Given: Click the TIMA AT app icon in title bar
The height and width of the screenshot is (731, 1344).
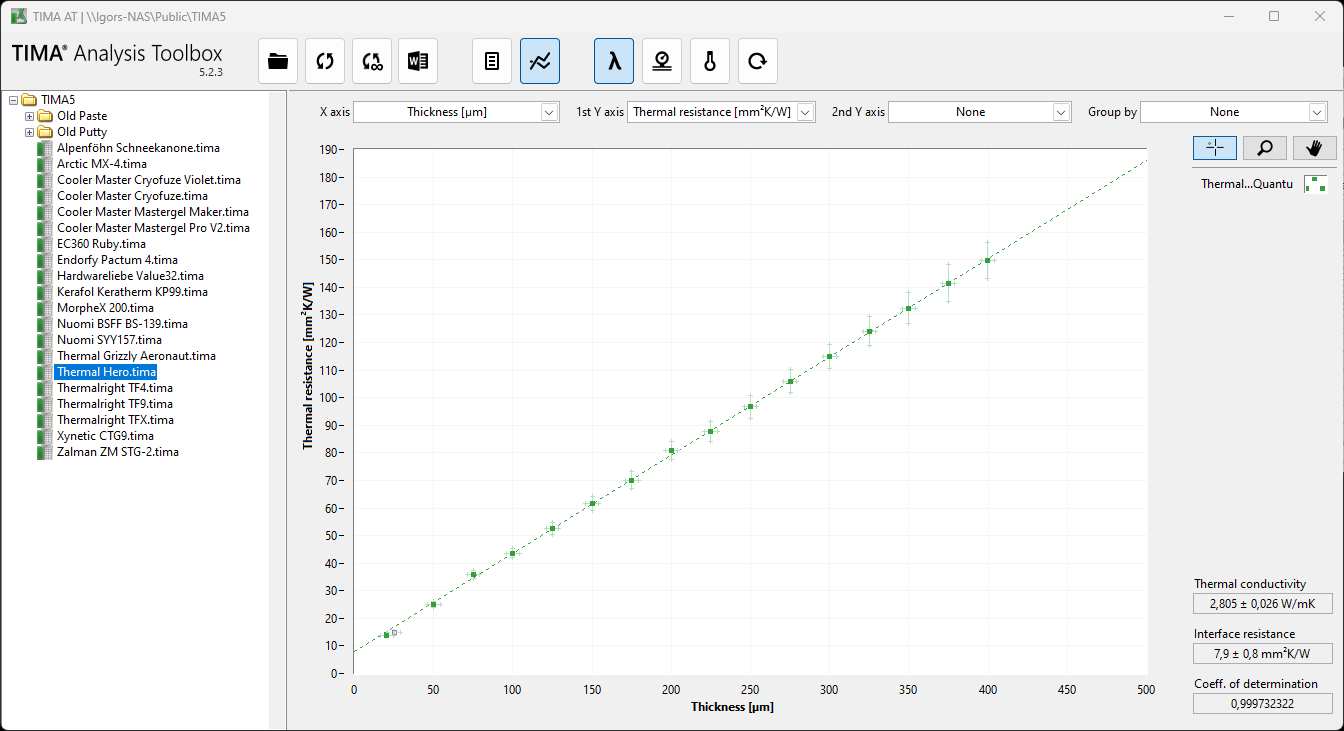Looking at the screenshot, I should [x=18, y=16].
